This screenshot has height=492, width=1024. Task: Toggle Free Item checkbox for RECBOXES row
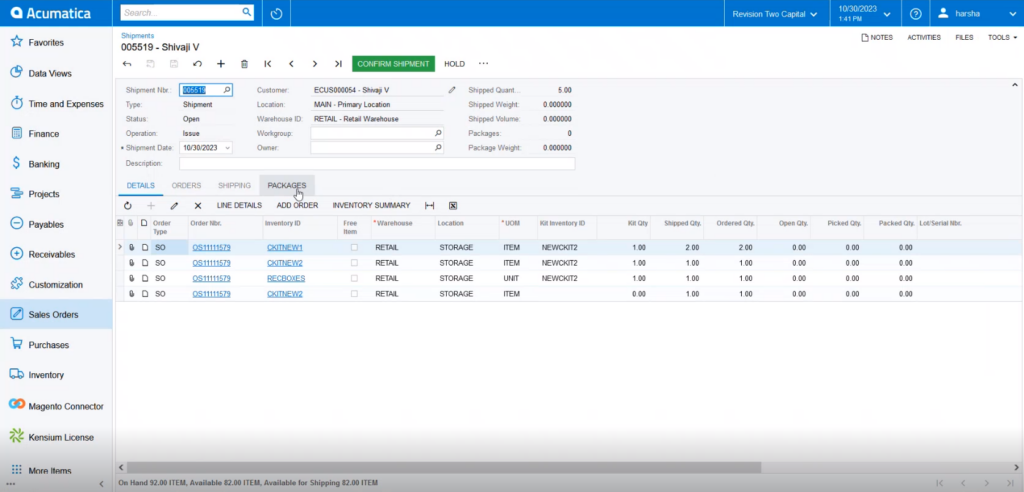(x=354, y=278)
